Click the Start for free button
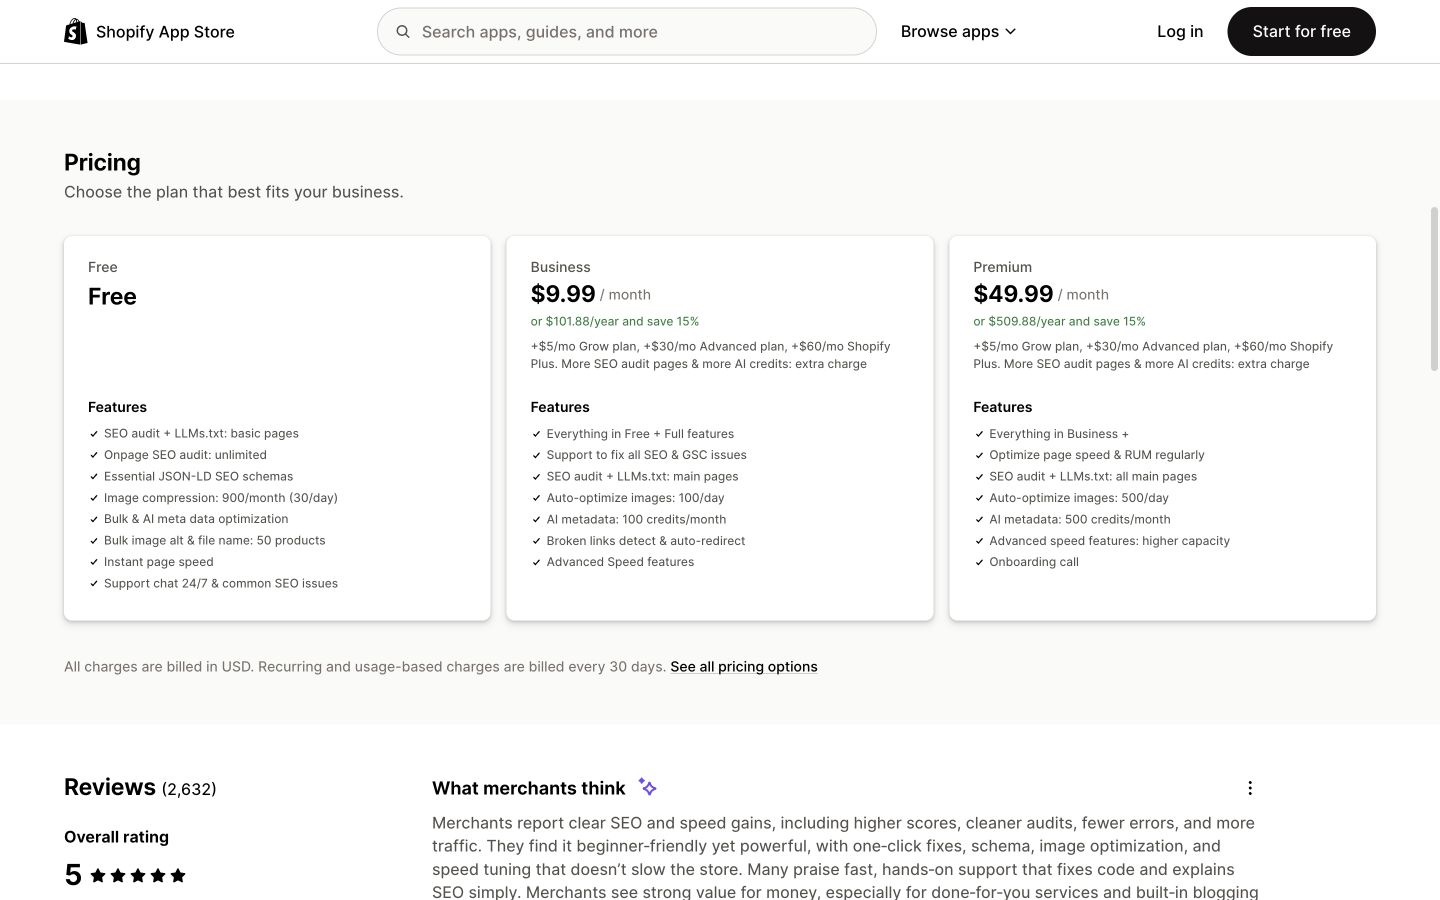The width and height of the screenshot is (1440, 900). point(1301,32)
